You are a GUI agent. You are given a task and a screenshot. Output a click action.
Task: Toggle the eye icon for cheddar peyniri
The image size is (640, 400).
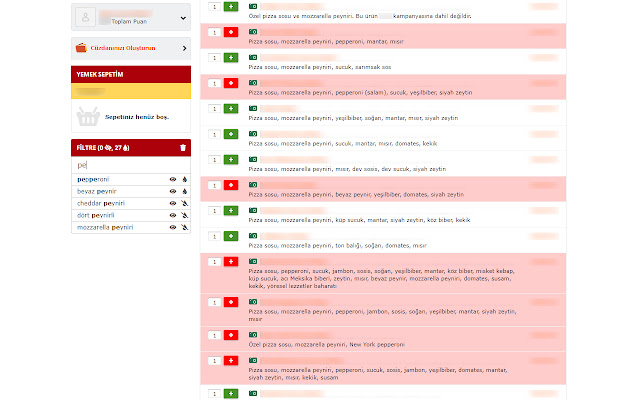pyautogui.click(x=173, y=203)
